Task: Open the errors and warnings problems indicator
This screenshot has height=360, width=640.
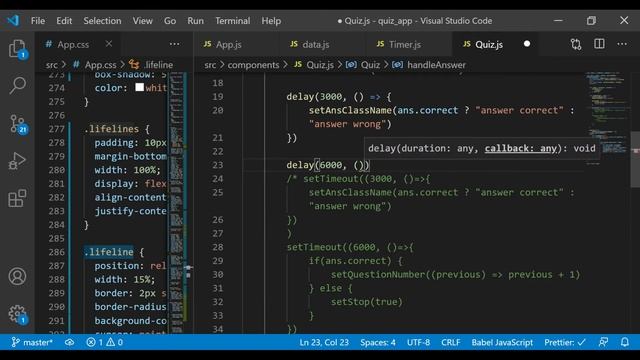Action: point(104,342)
